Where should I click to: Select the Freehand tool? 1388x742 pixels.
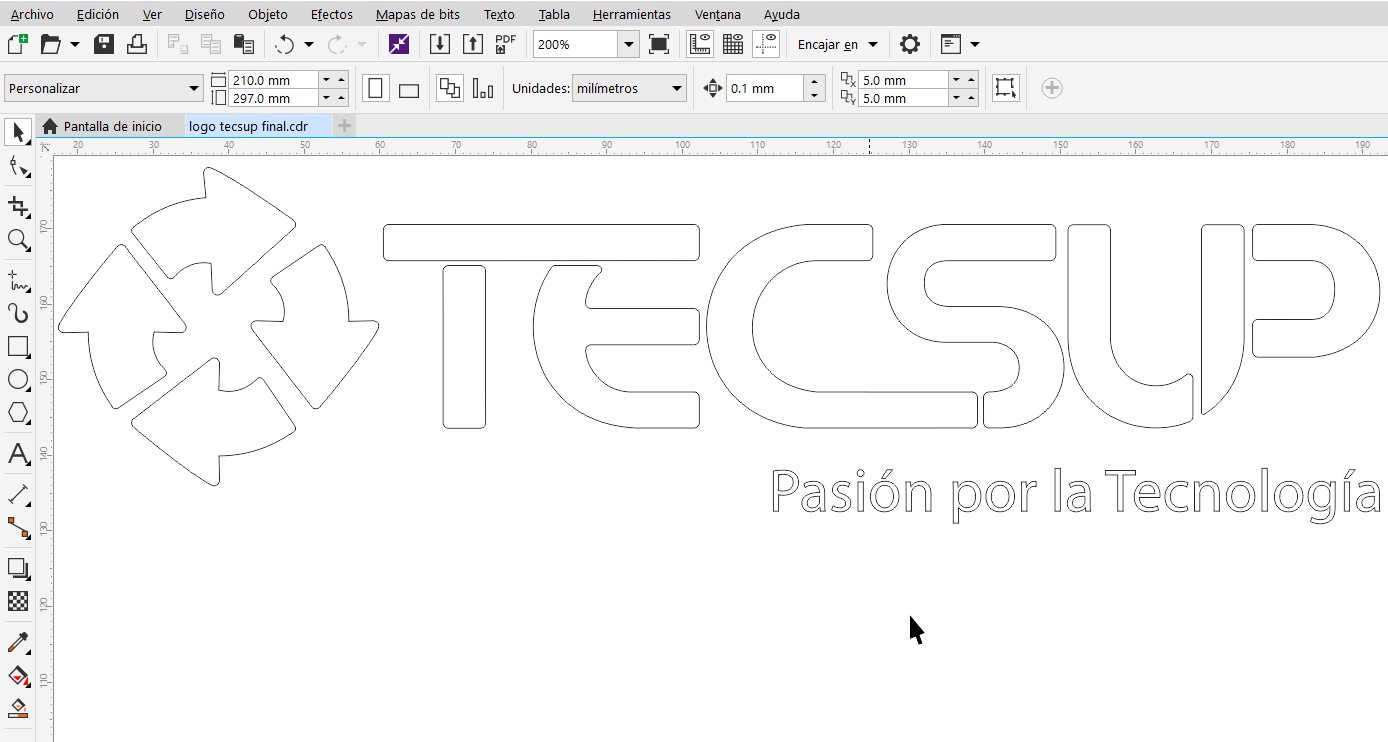coord(18,281)
